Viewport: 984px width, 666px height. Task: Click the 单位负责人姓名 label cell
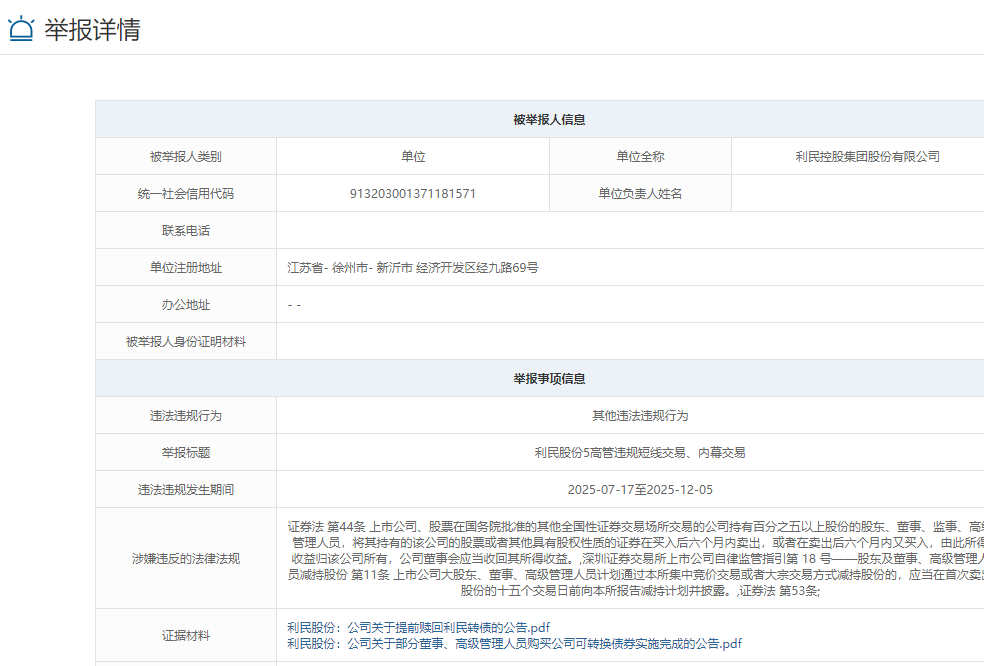click(x=640, y=194)
